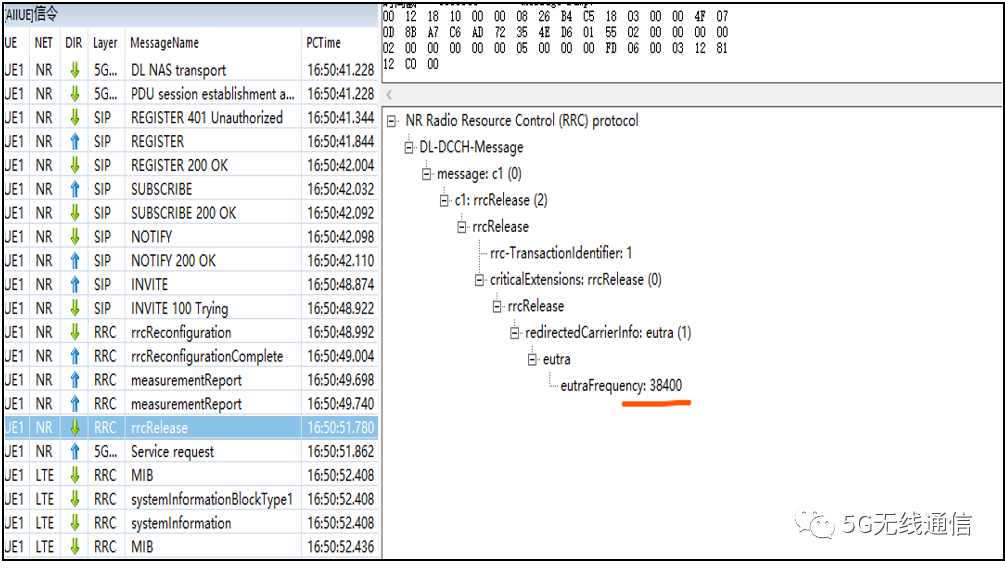The height and width of the screenshot is (568, 1005).
Task: Select the measurementReport at 16:50:49.740
Action: click(191, 404)
